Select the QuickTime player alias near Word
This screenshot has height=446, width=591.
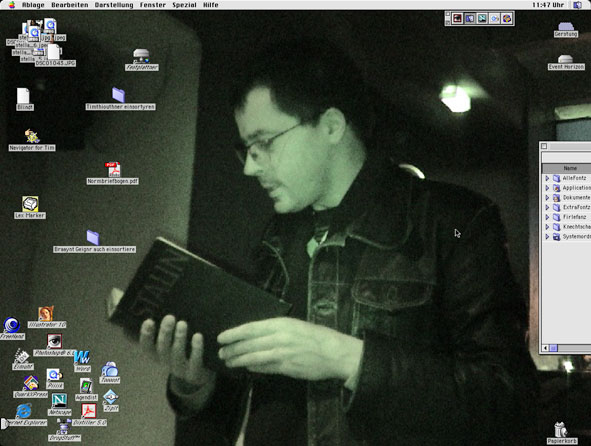coord(55,375)
